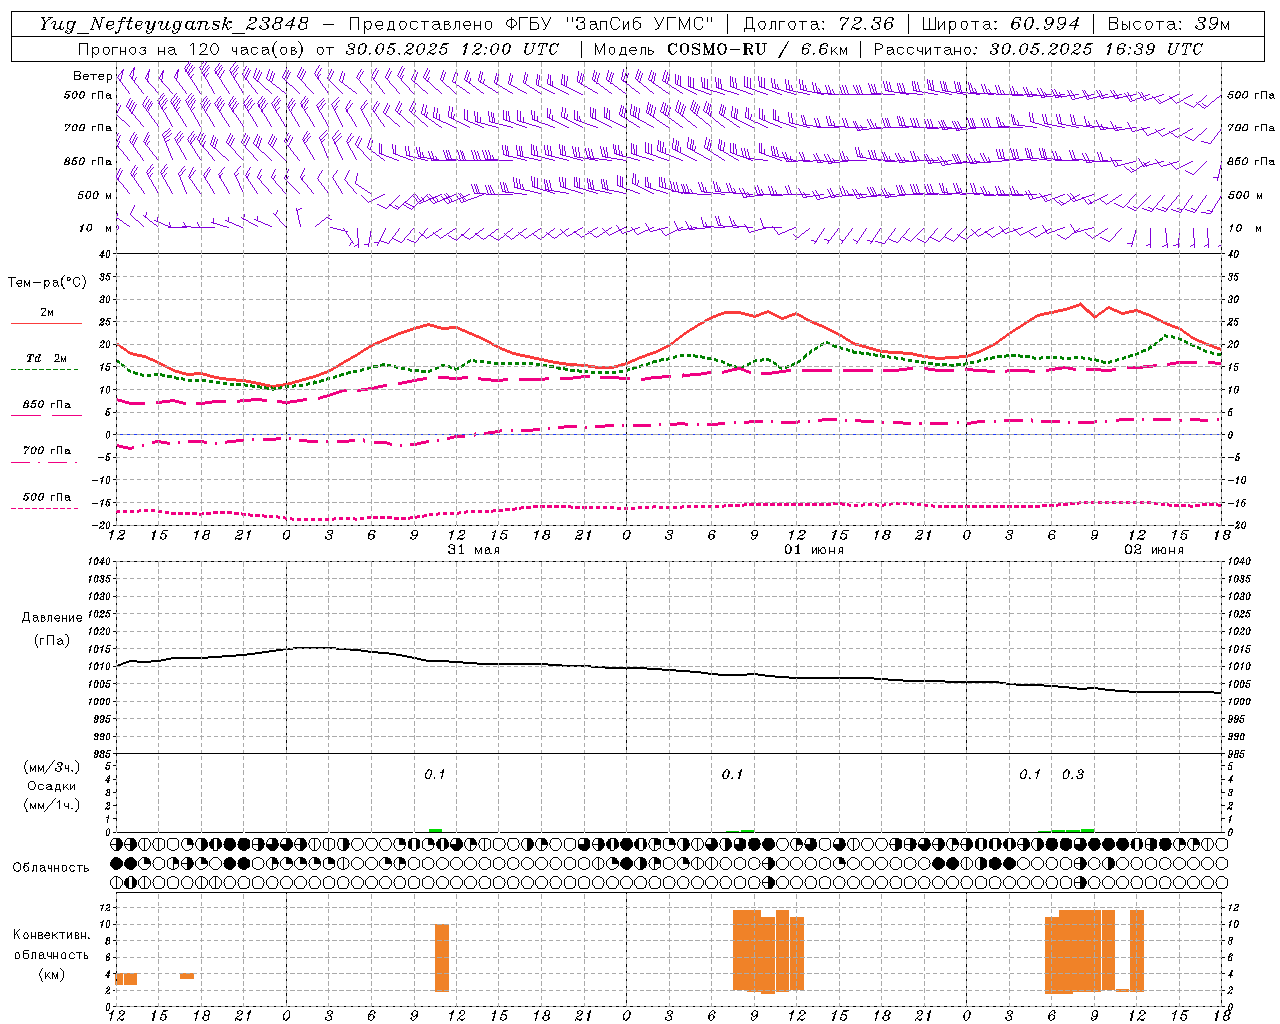Click the green precipitation bar on 31 мая
The width and height of the screenshot is (1280, 1024).
pos(435,830)
